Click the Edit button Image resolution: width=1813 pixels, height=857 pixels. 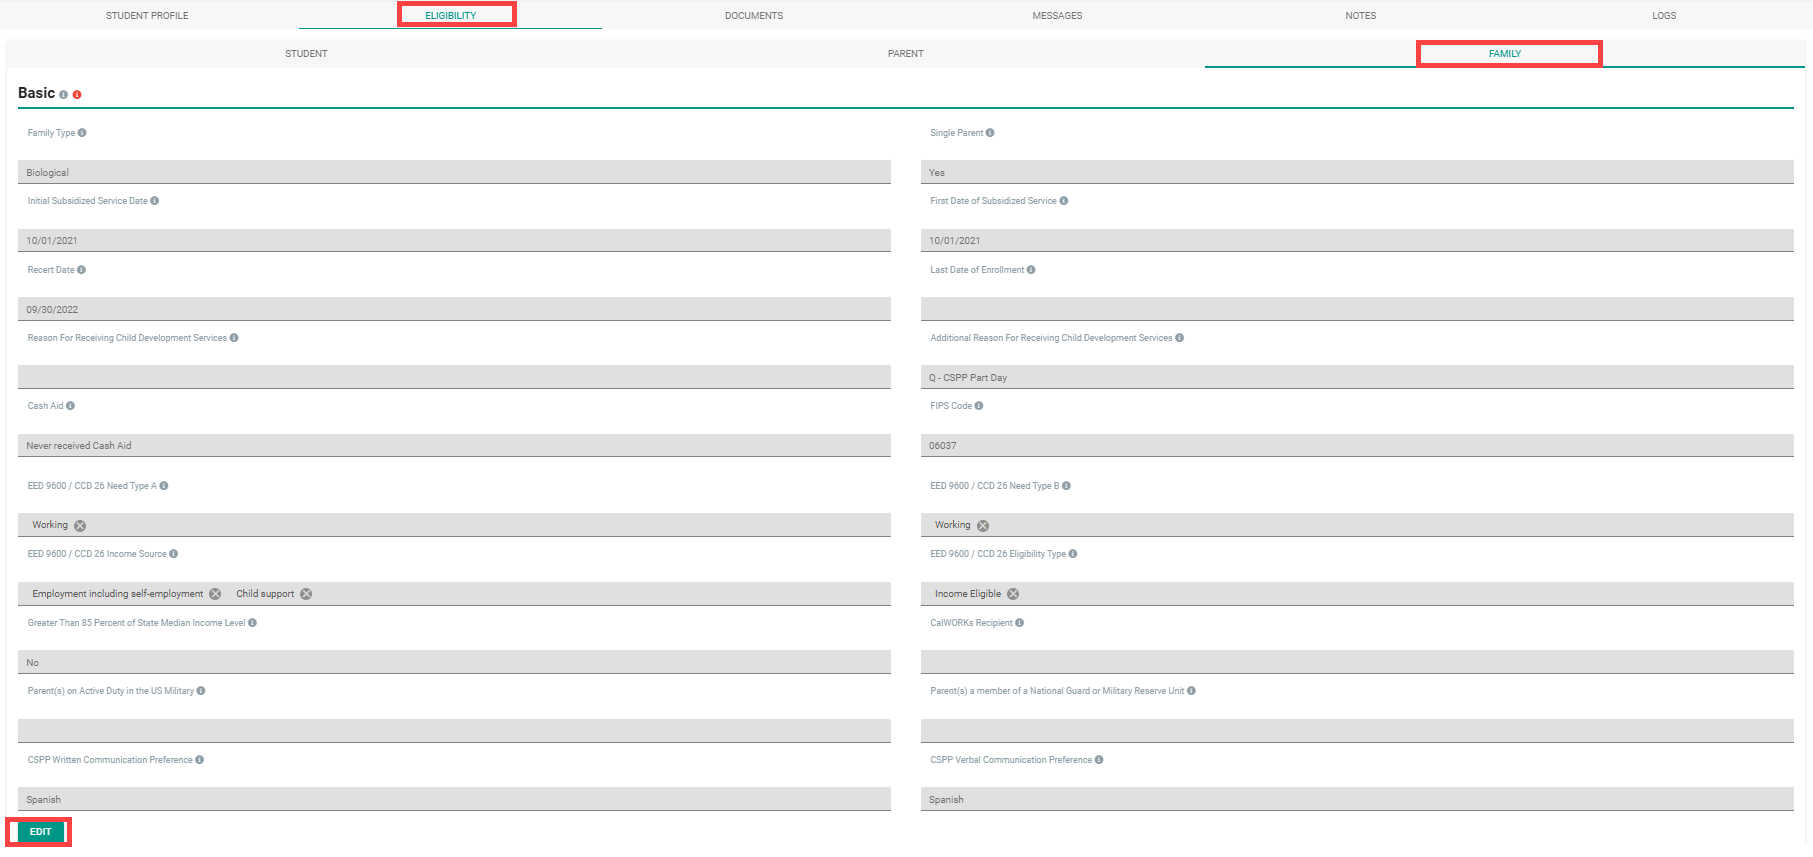[40, 832]
